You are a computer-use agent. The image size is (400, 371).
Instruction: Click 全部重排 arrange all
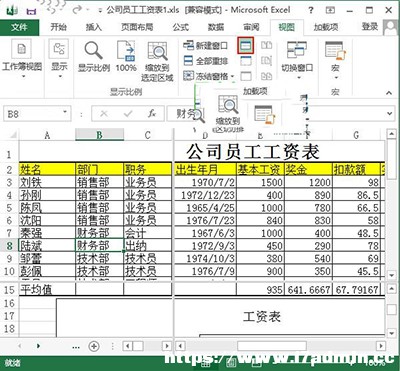(206, 61)
